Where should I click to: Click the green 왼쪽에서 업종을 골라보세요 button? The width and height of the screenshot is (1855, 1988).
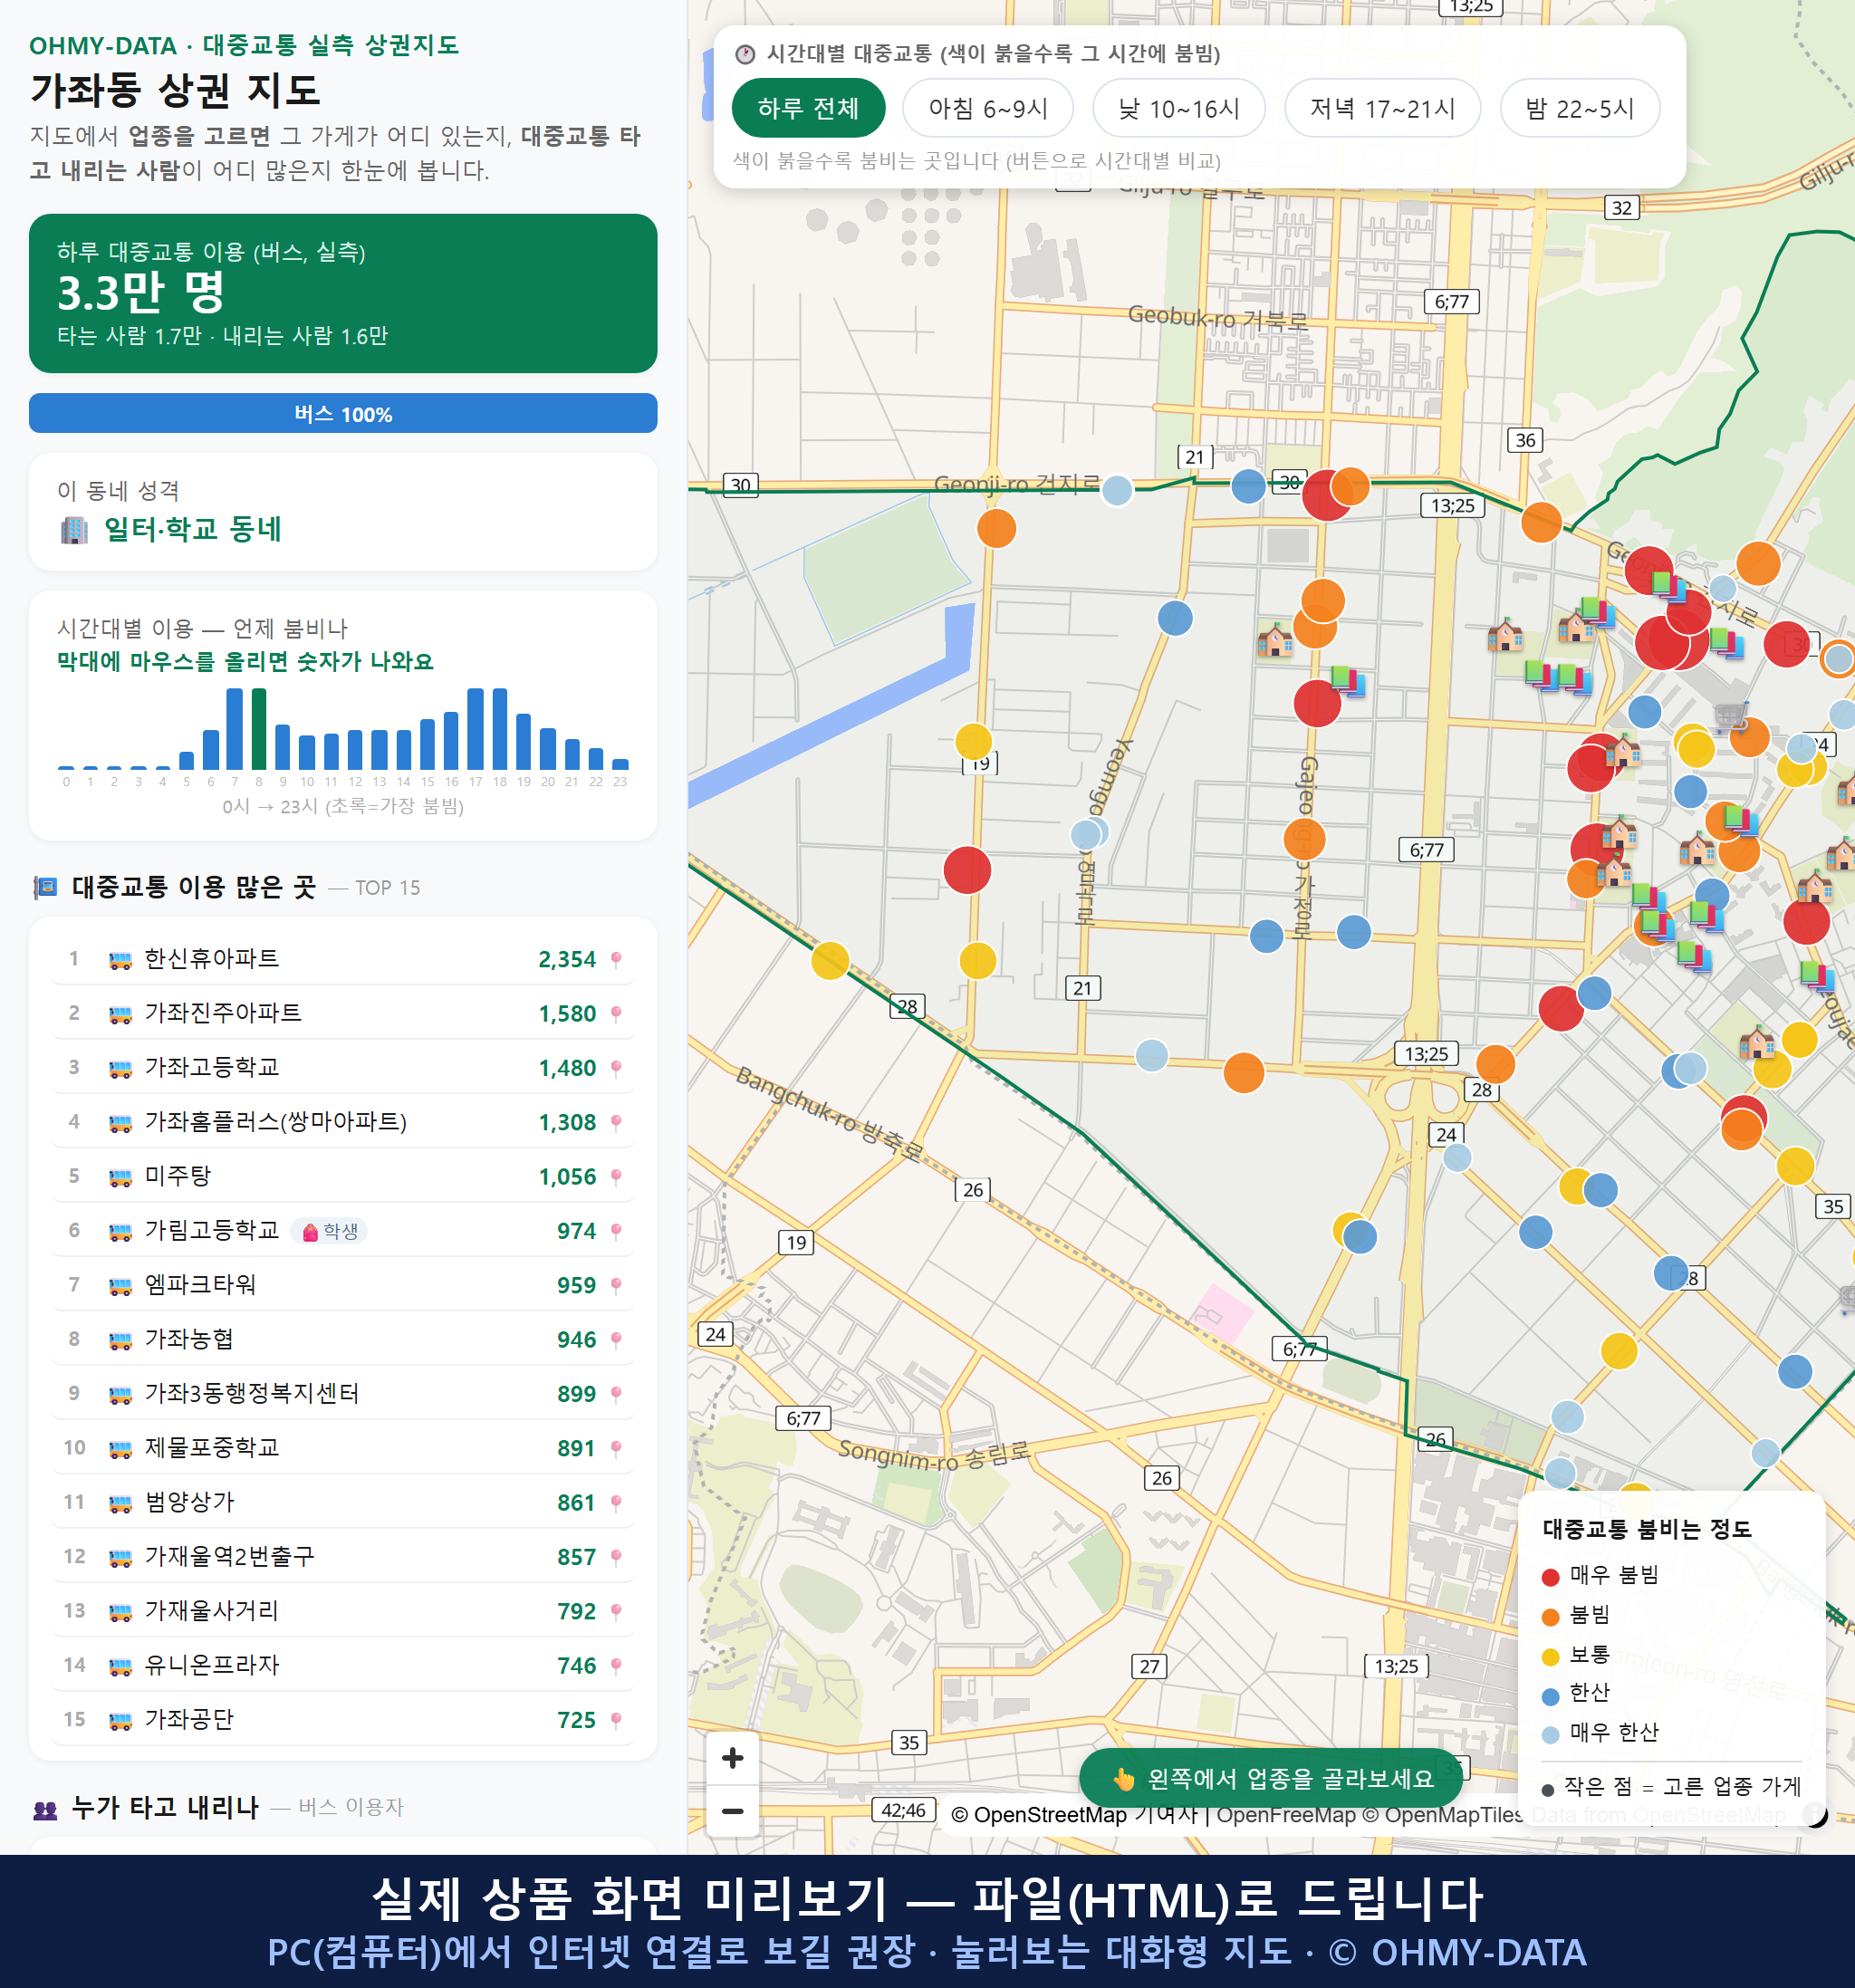click(1273, 1778)
